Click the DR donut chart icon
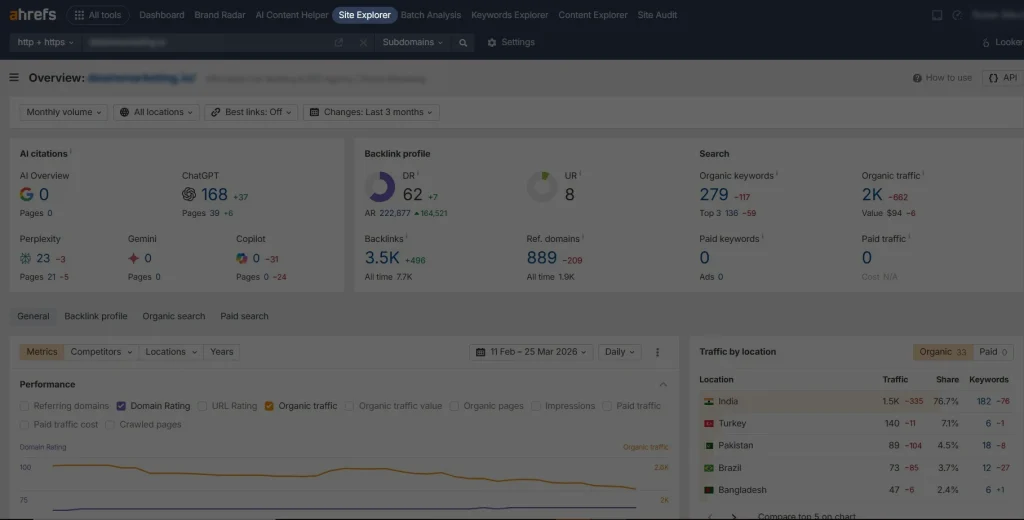1024x520 pixels. click(x=379, y=187)
